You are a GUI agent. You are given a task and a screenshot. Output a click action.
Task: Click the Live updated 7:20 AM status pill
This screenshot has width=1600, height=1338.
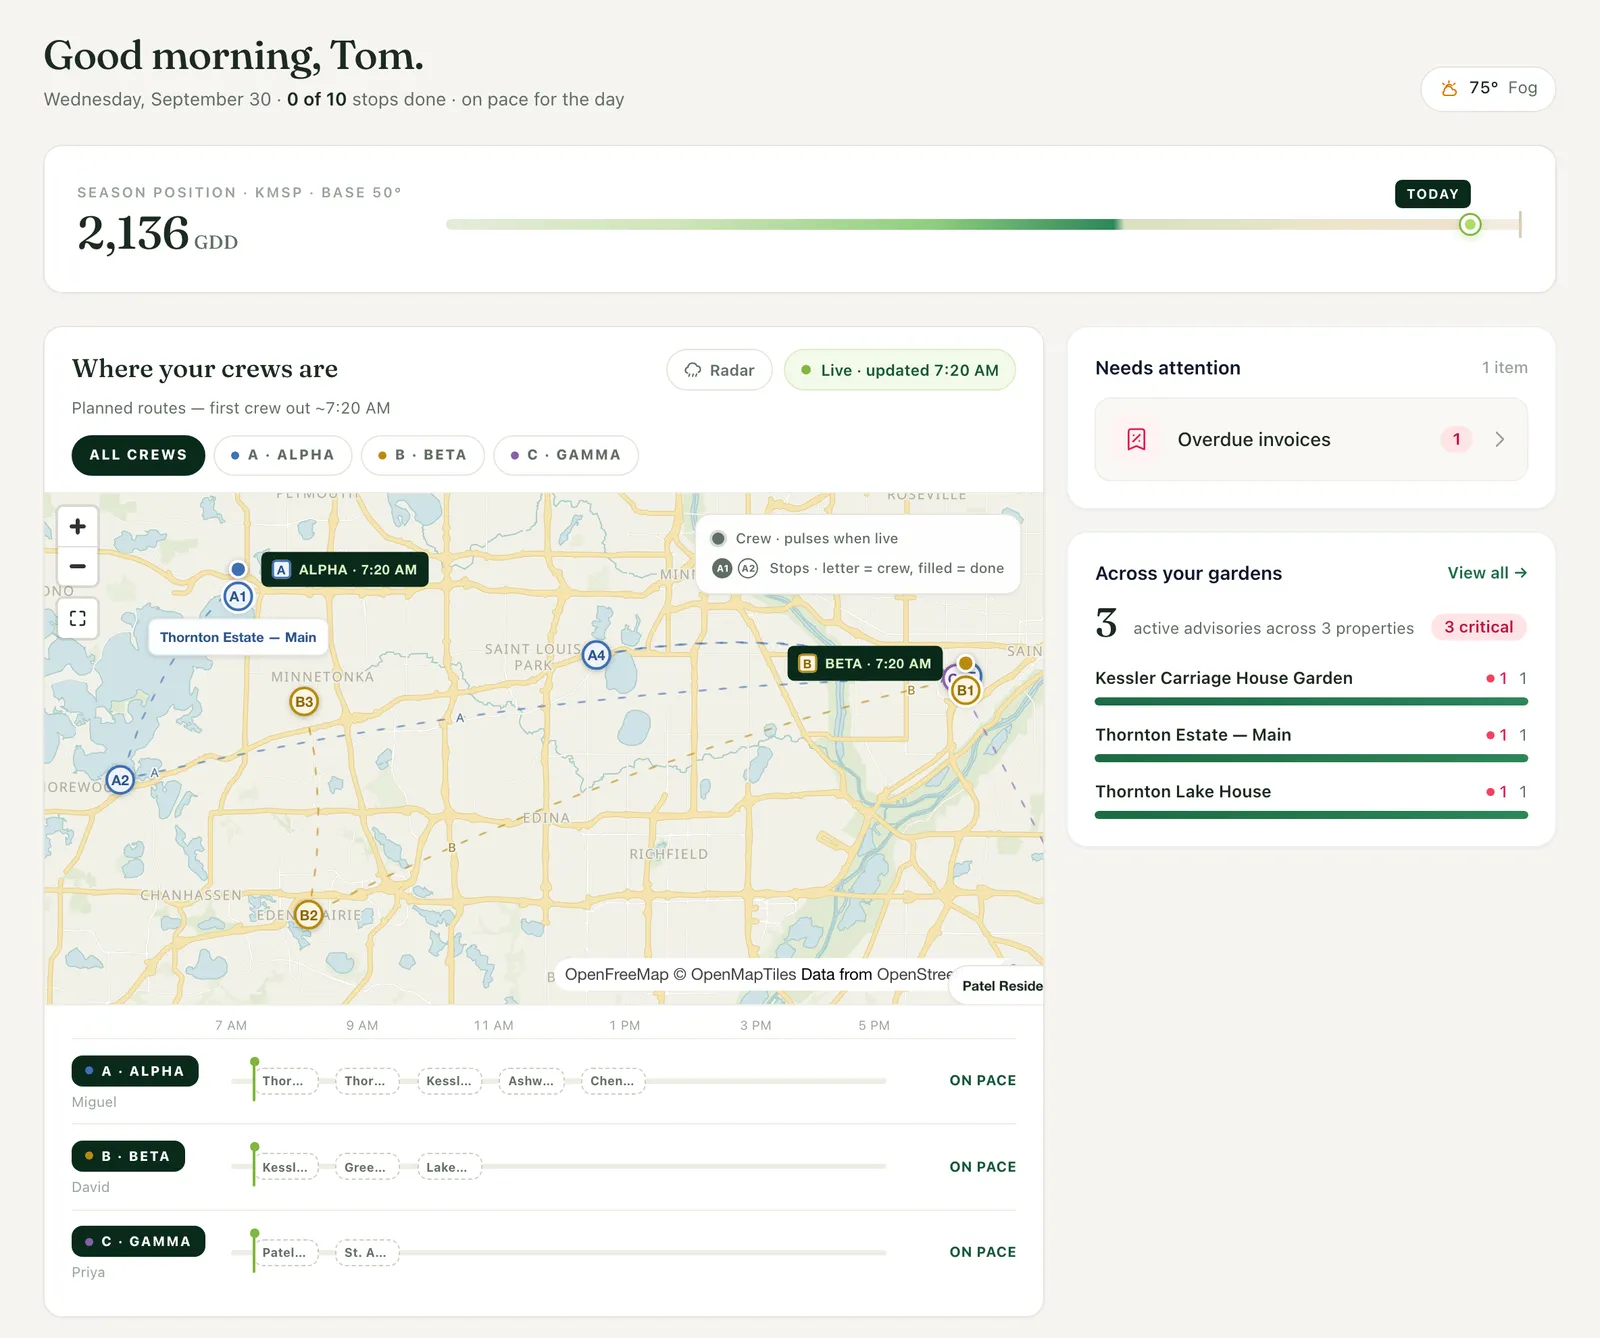(900, 370)
